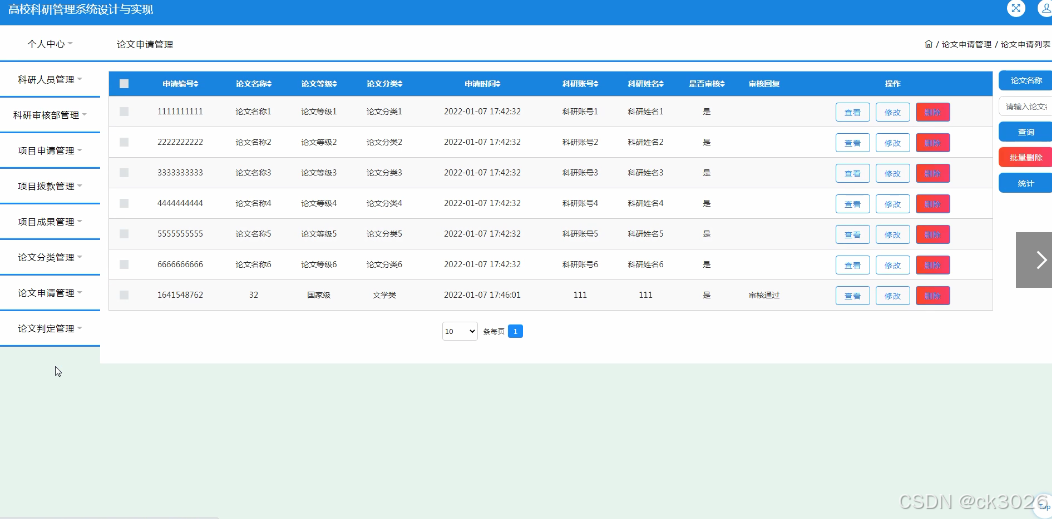Click the 国家级 paper level cell

click(319, 295)
